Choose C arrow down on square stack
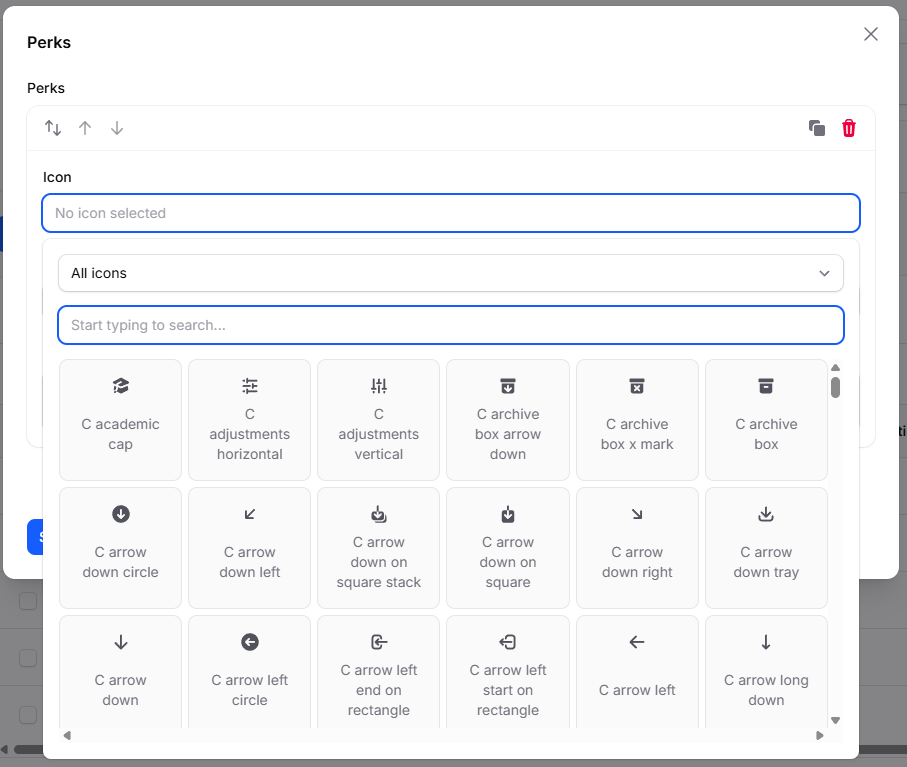Image resolution: width=907 pixels, height=767 pixels. [378, 548]
